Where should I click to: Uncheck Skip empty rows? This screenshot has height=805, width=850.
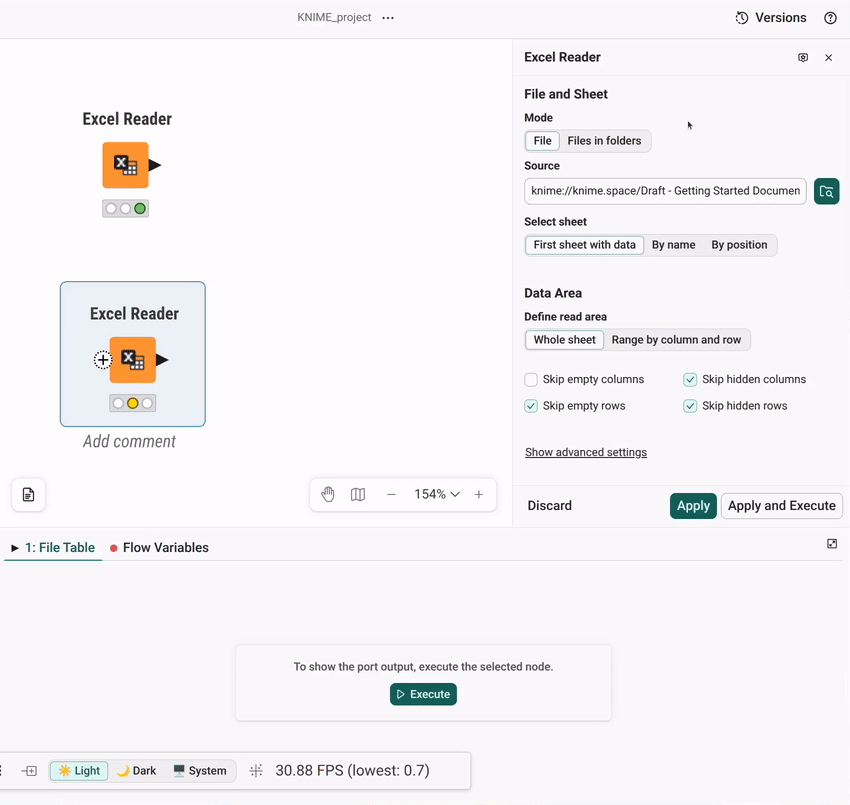(x=531, y=406)
